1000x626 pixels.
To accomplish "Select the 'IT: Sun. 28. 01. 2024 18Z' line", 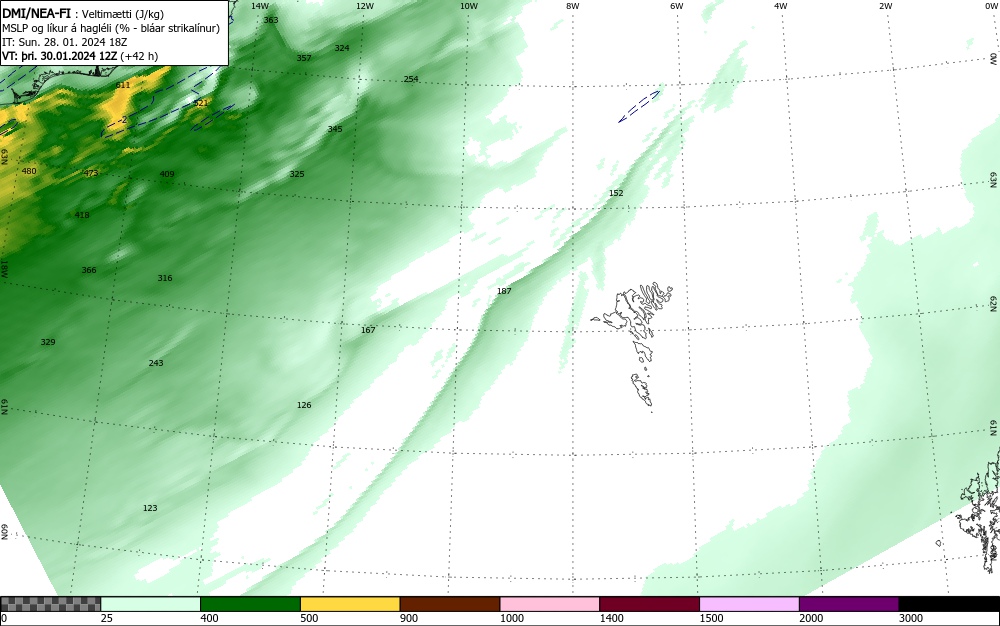I will coord(64,42).
